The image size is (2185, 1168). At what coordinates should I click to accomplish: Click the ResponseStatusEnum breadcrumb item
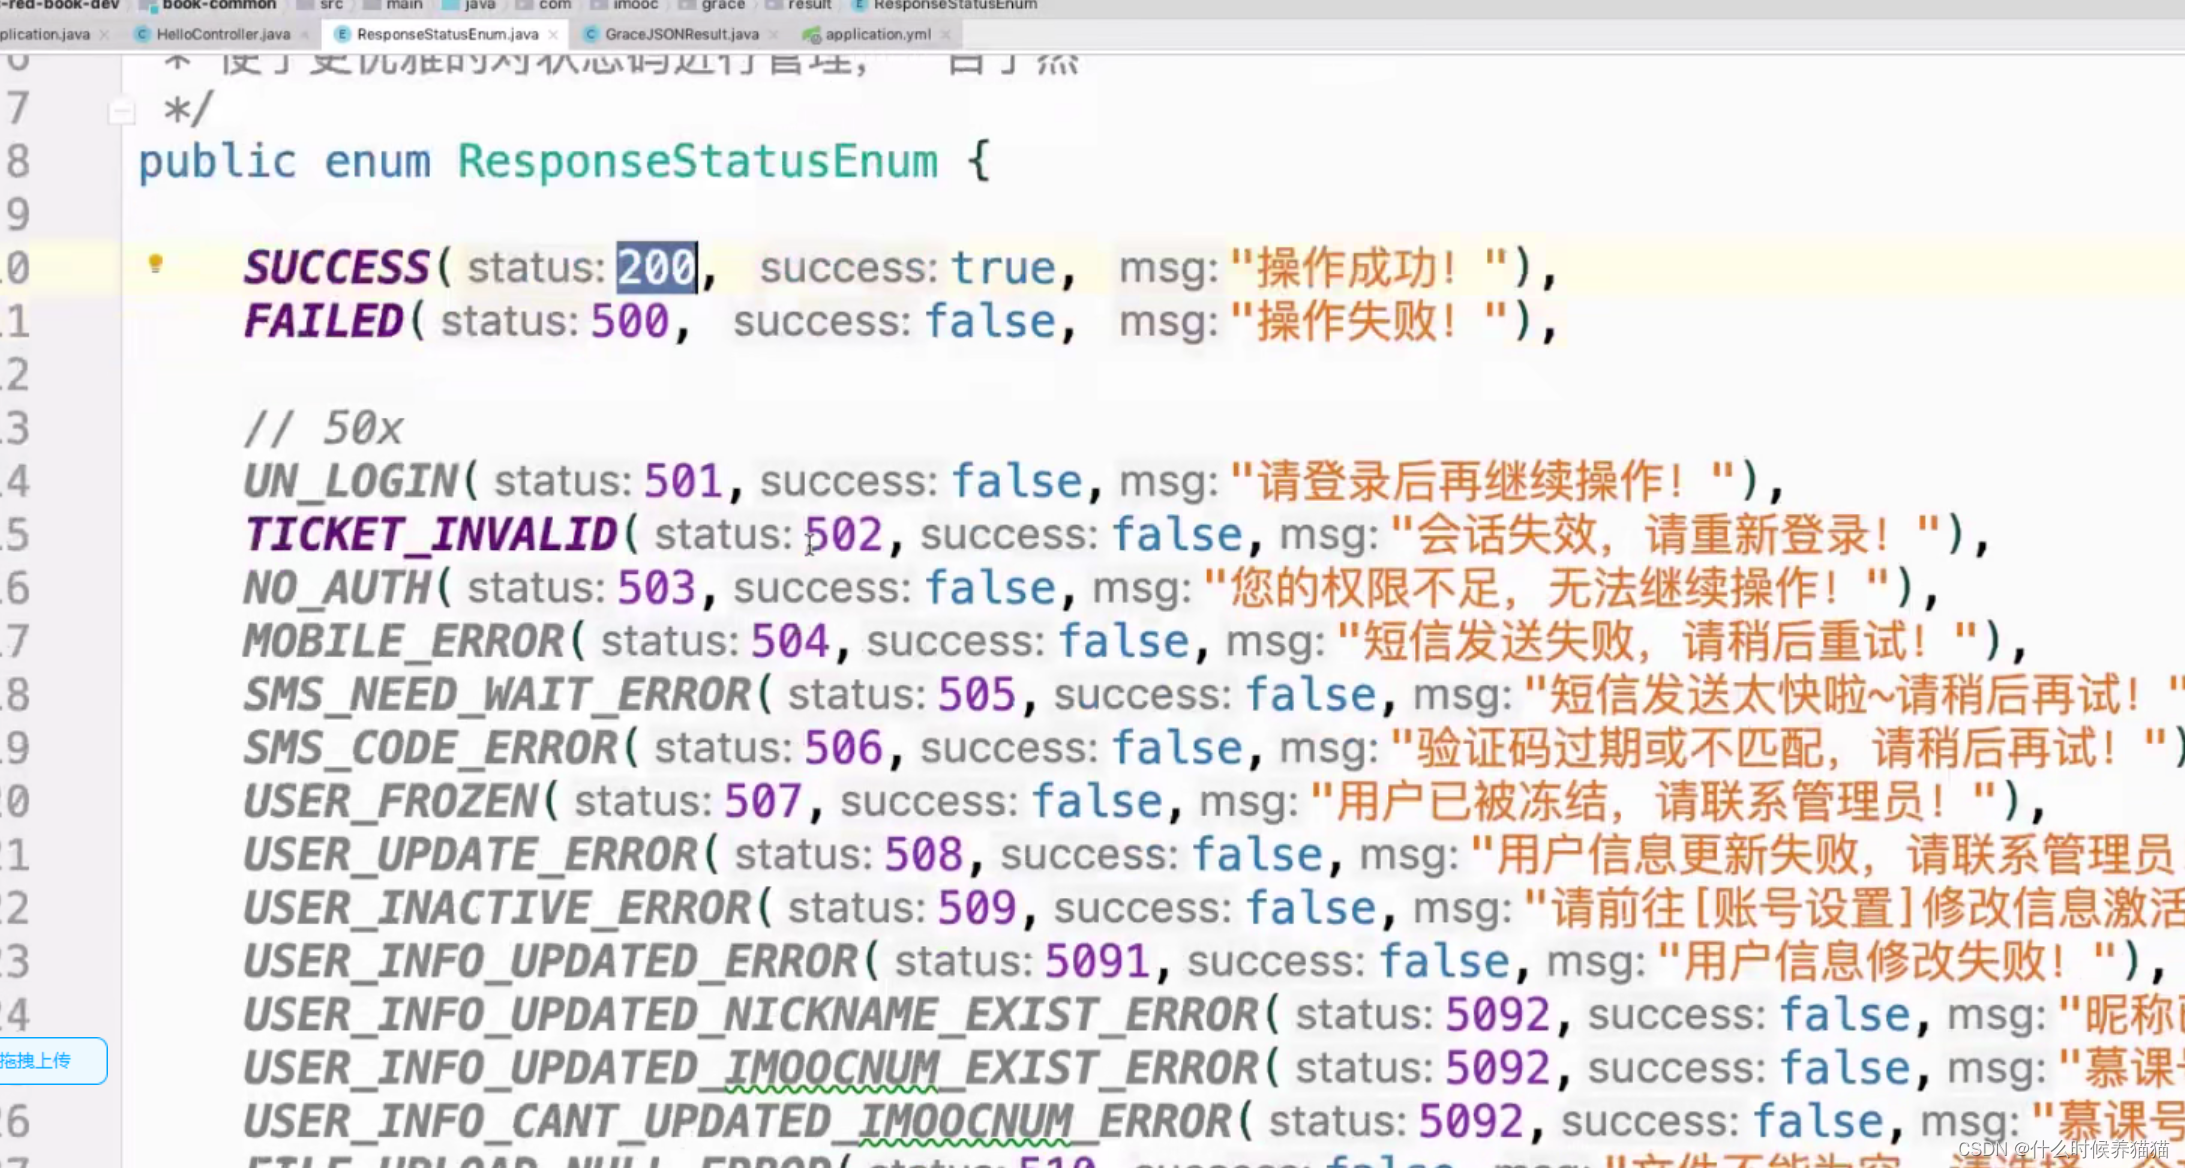coord(954,5)
